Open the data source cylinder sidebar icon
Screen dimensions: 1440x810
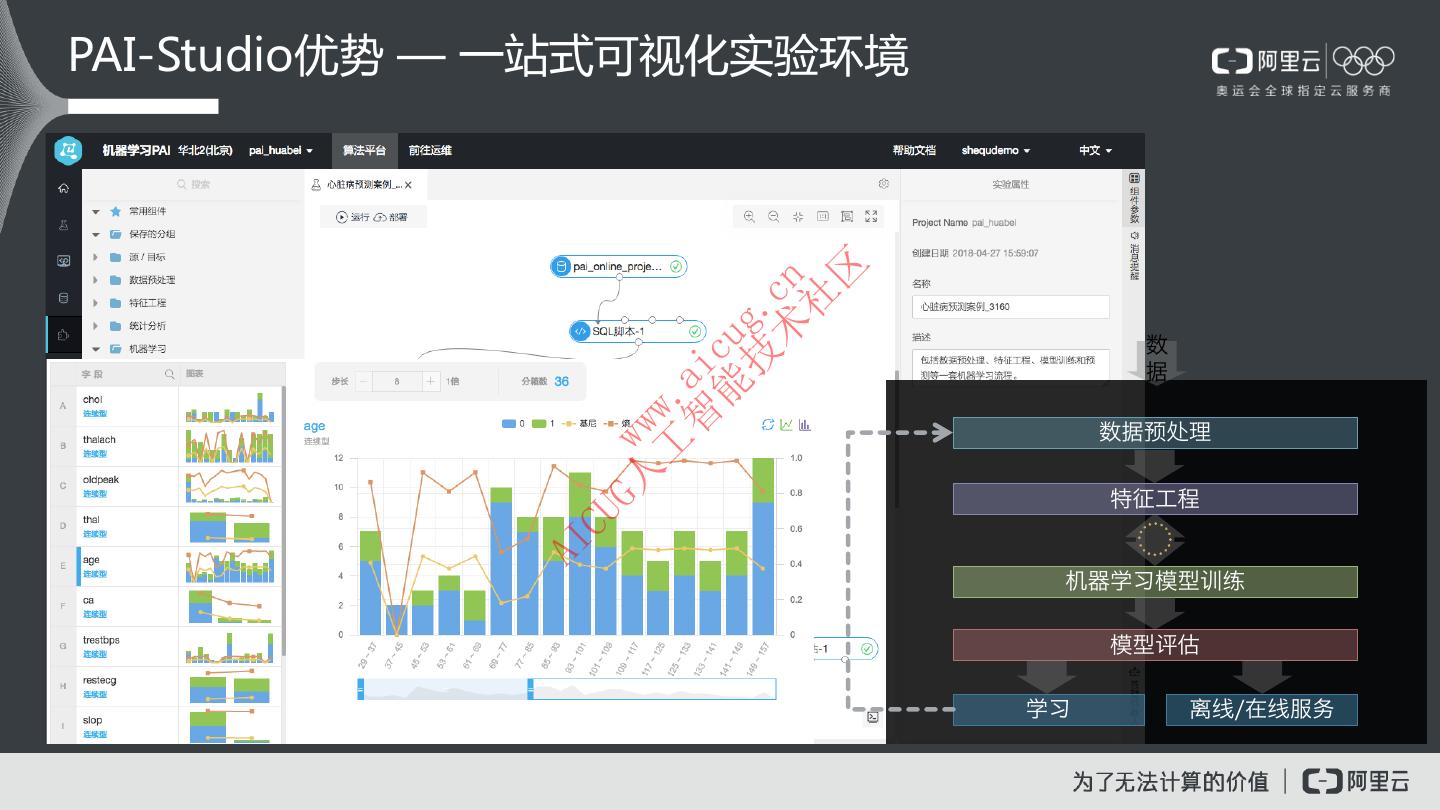click(64, 297)
